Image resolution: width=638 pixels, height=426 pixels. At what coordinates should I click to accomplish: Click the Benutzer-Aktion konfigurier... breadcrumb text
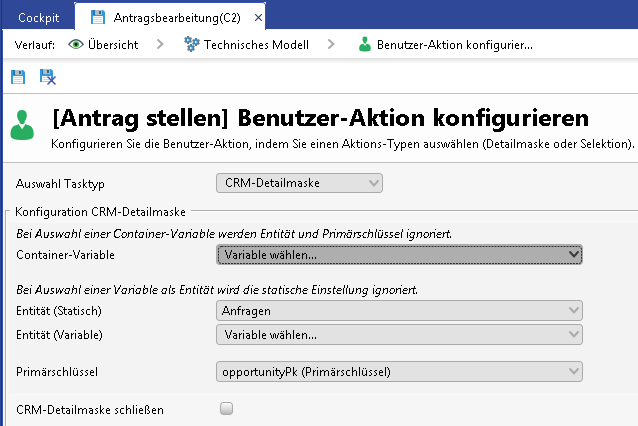[x=454, y=45]
